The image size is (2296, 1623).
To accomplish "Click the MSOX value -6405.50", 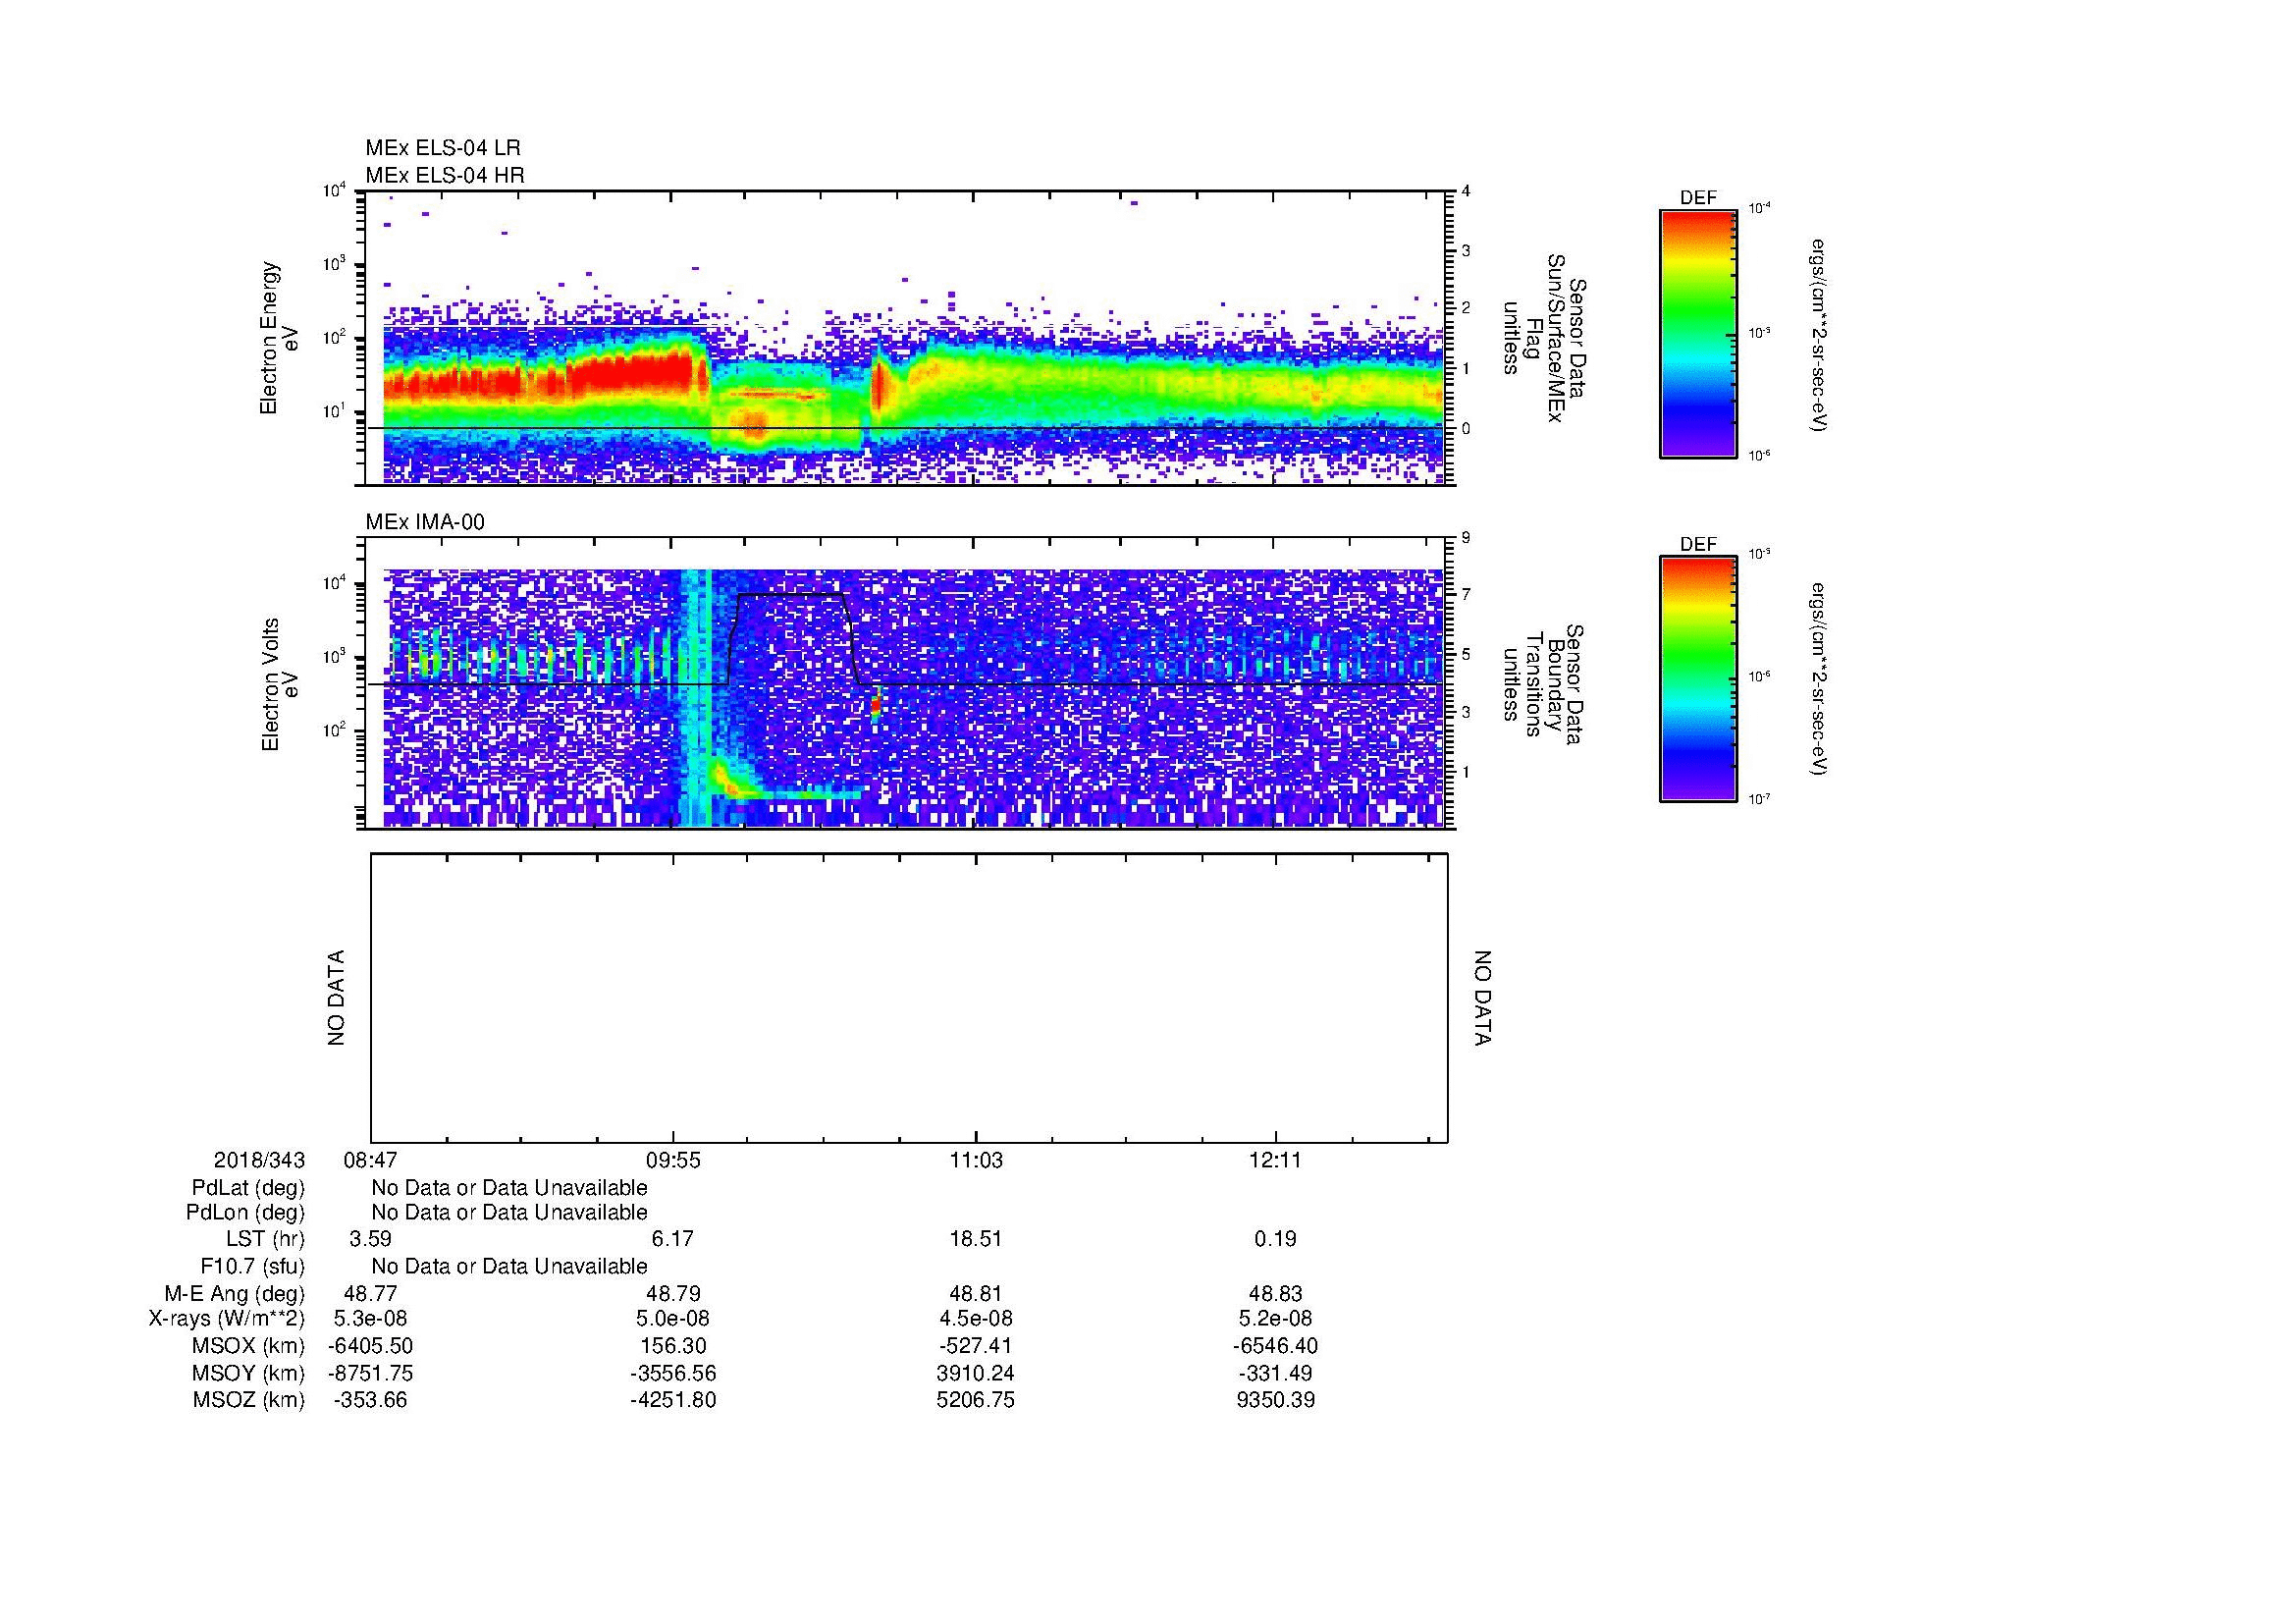I will point(370,1345).
